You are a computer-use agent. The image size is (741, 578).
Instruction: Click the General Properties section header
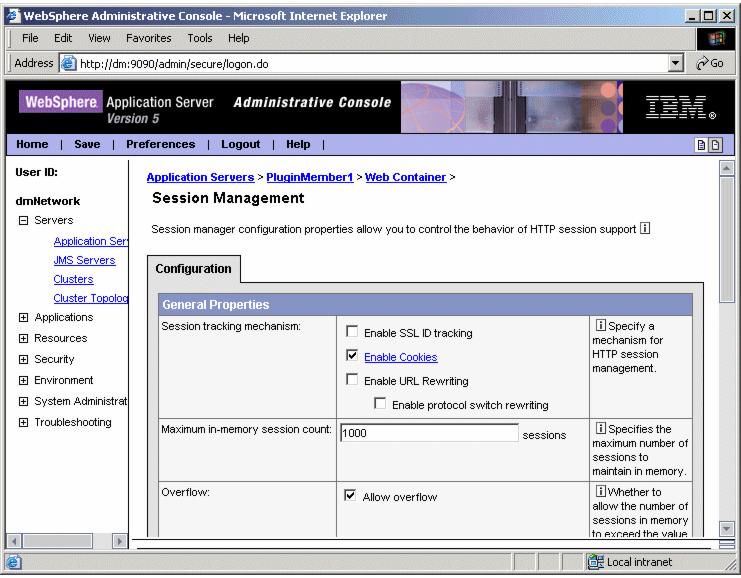(425, 305)
